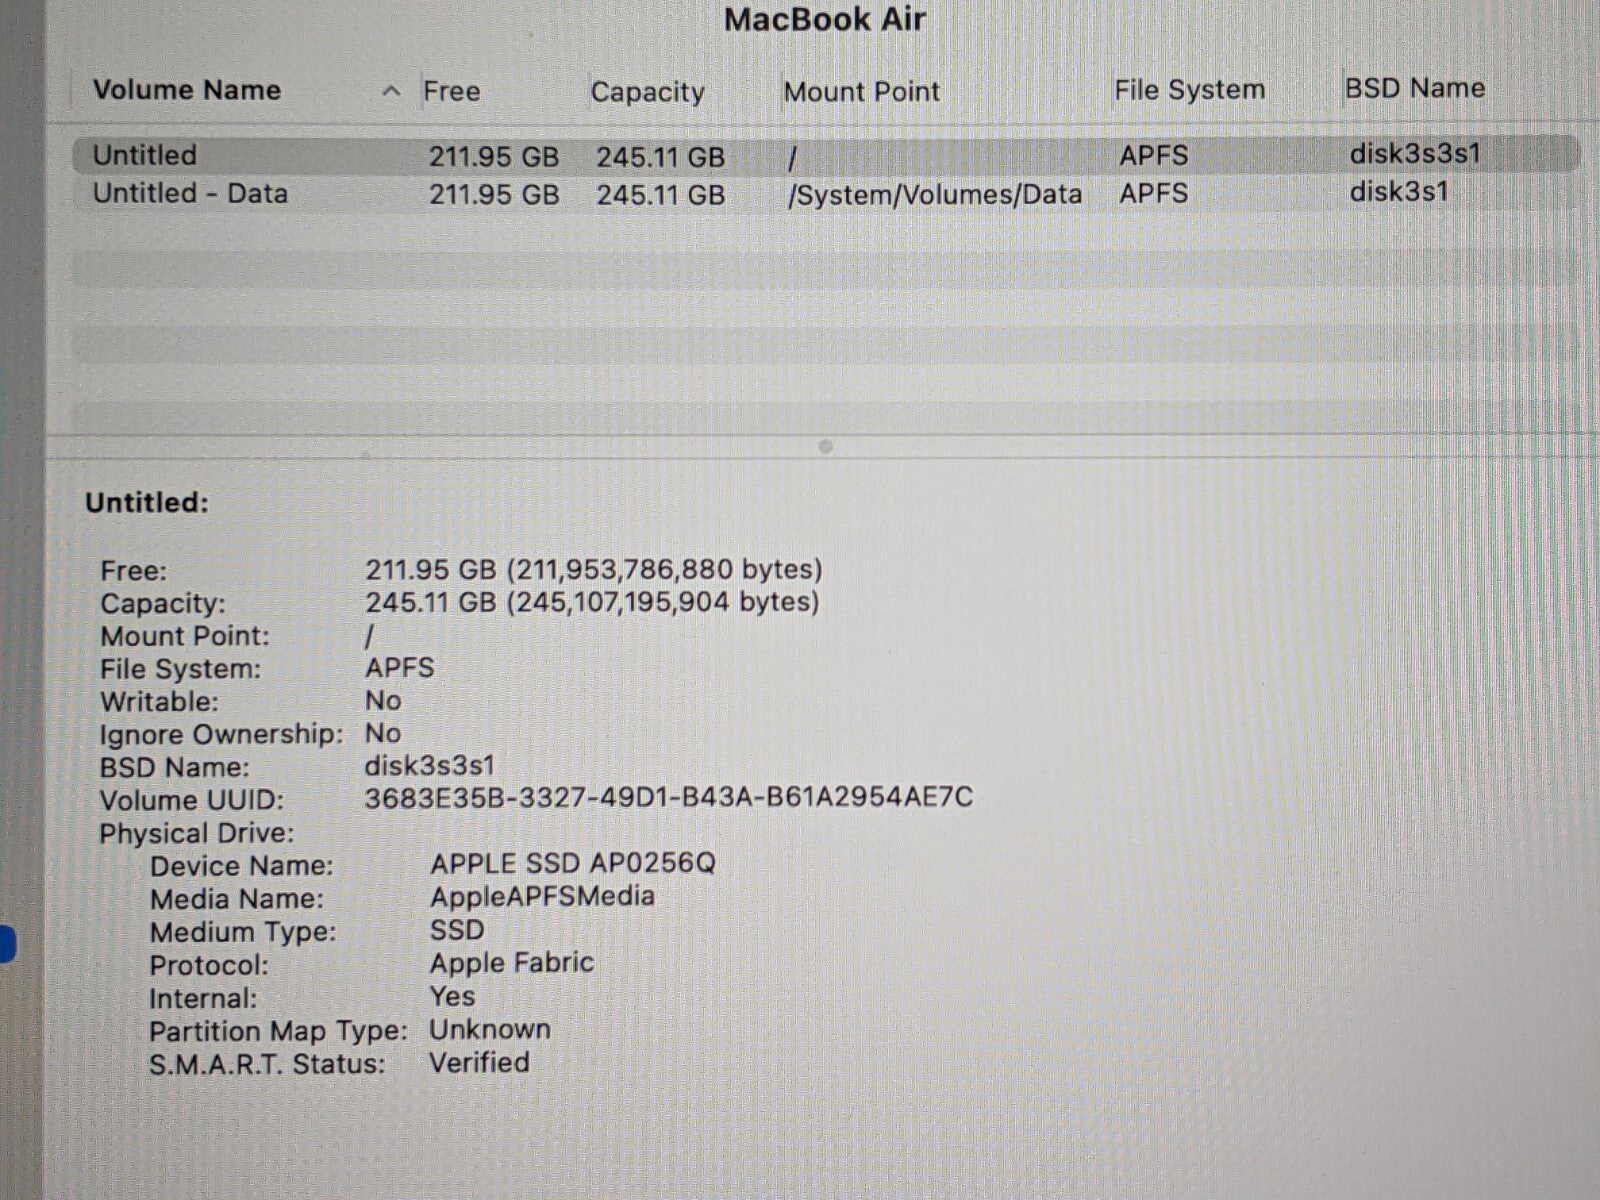
Task: Click the Volume UUID value text
Action: point(668,797)
